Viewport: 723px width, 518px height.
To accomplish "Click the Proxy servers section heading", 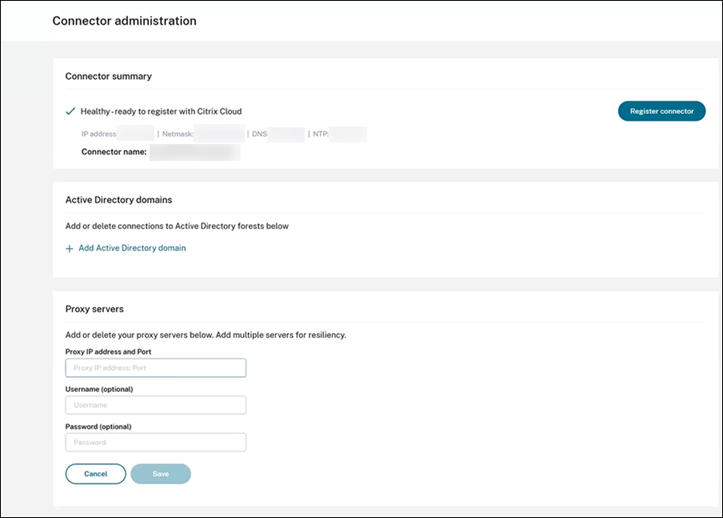I will (x=94, y=309).
